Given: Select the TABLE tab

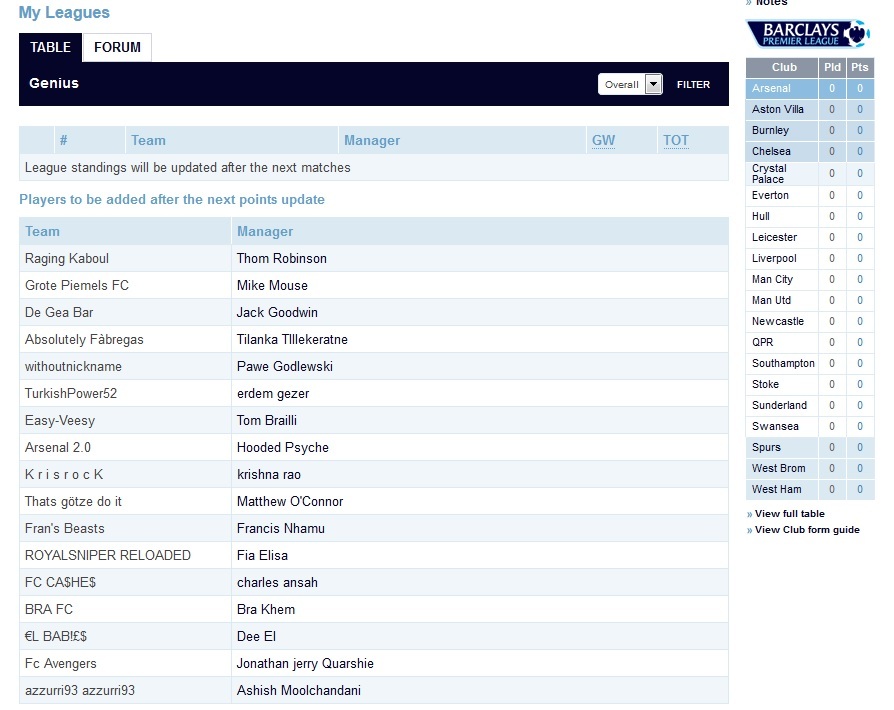Looking at the screenshot, I should coord(50,48).
